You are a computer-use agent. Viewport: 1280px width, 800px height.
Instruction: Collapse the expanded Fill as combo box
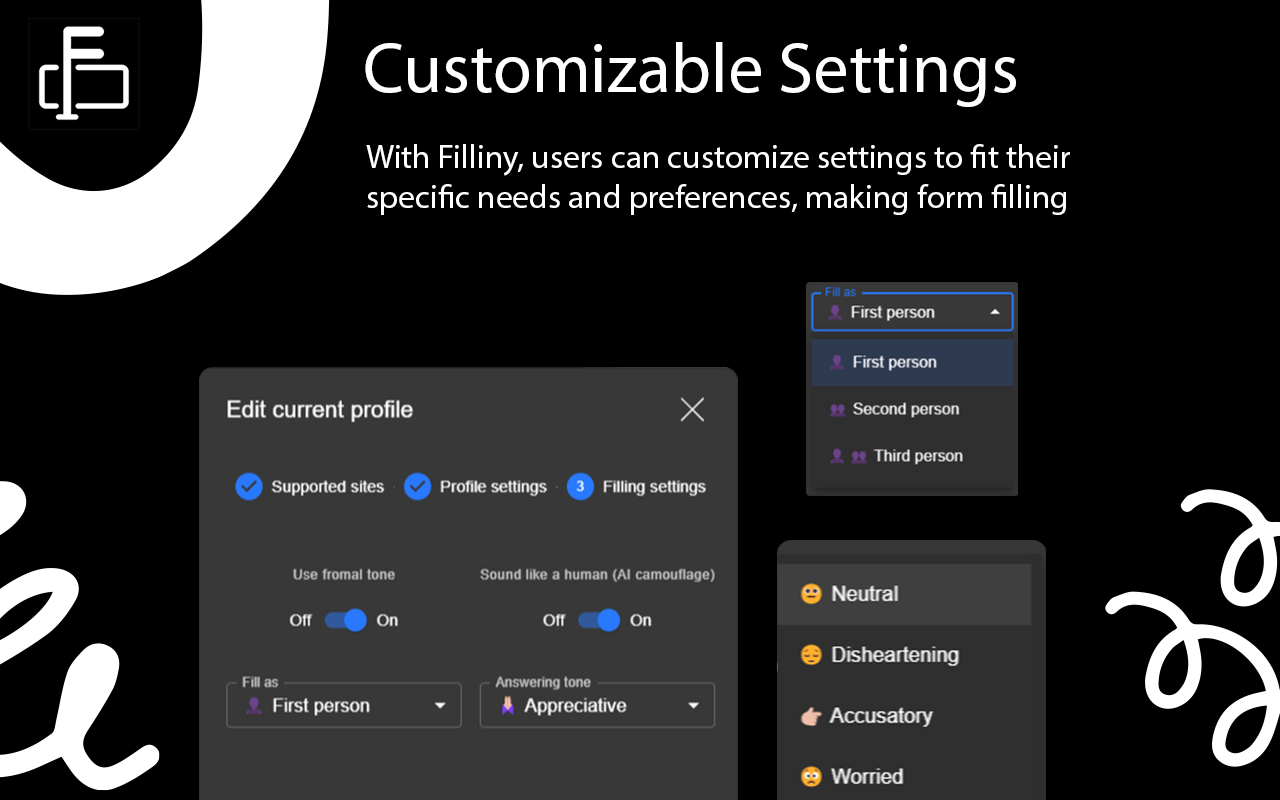(912, 312)
